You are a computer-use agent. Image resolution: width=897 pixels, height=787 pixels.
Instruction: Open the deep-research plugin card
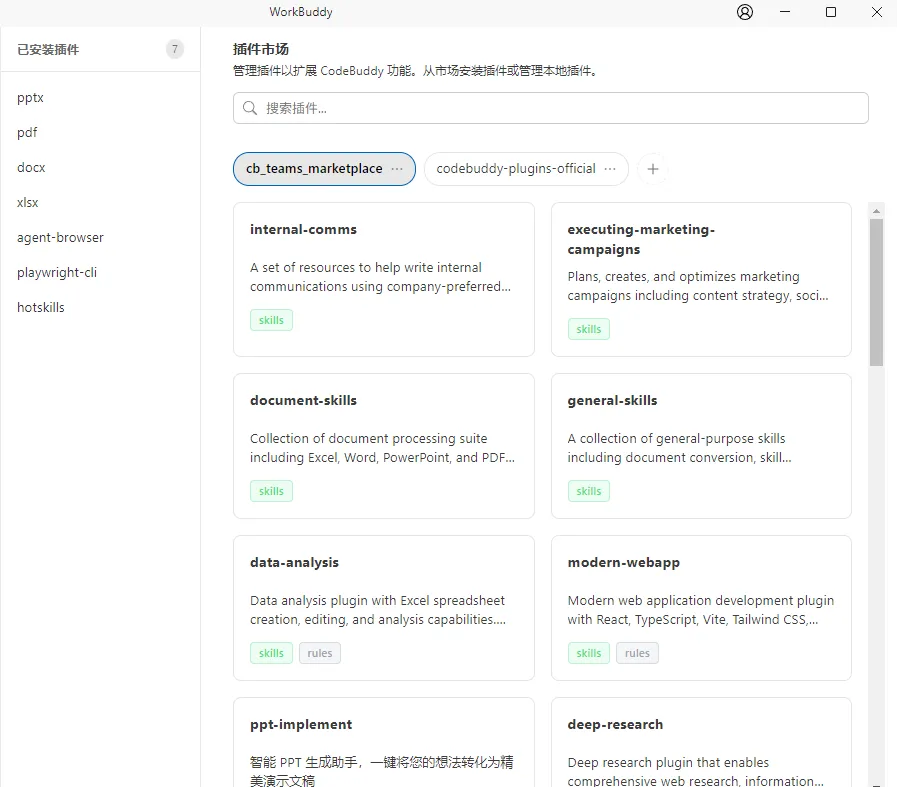click(701, 742)
